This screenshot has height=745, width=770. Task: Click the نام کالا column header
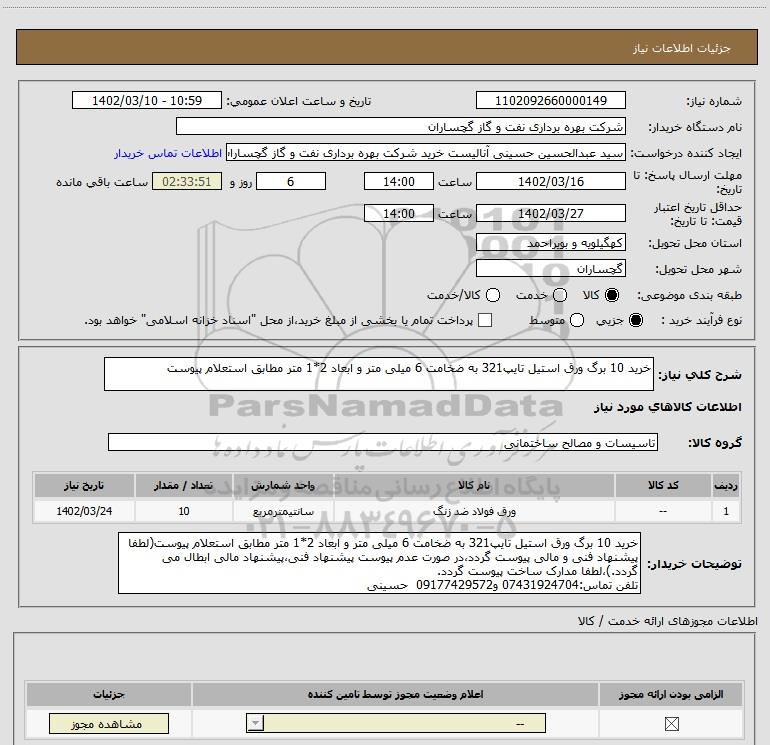pos(474,485)
